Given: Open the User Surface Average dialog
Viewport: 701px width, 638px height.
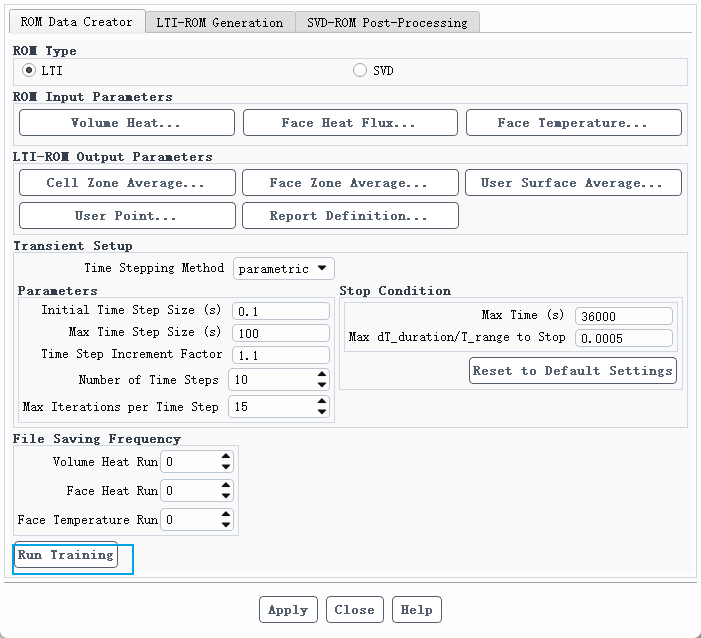Looking at the screenshot, I should [573, 183].
